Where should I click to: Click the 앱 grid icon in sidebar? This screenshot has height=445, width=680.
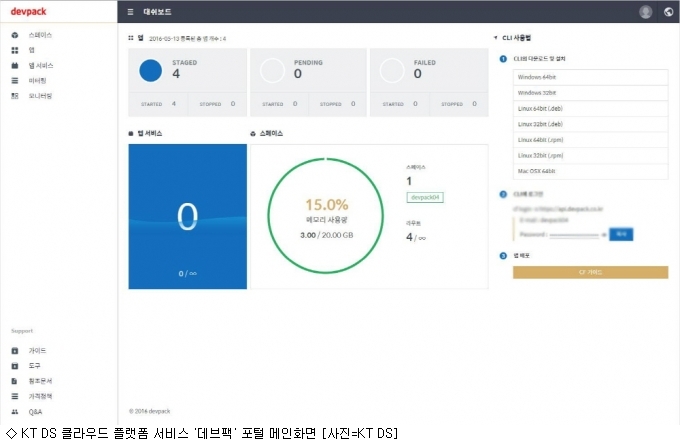(15, 50)
